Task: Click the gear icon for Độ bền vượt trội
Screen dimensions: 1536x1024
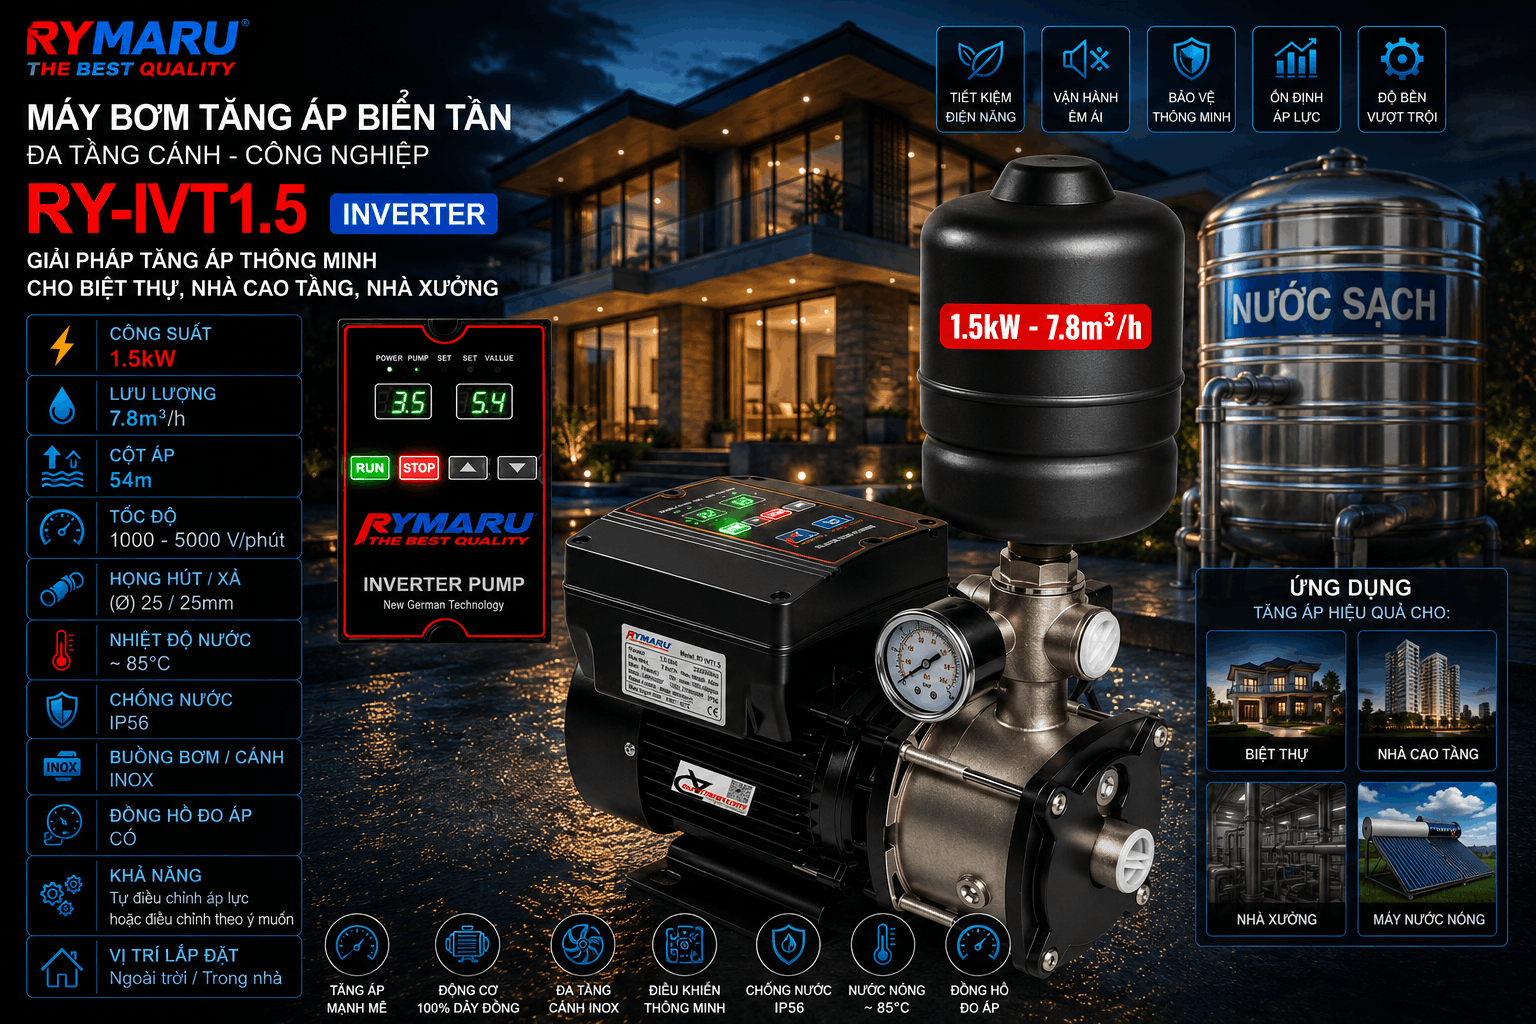Action: (1402, 59)
